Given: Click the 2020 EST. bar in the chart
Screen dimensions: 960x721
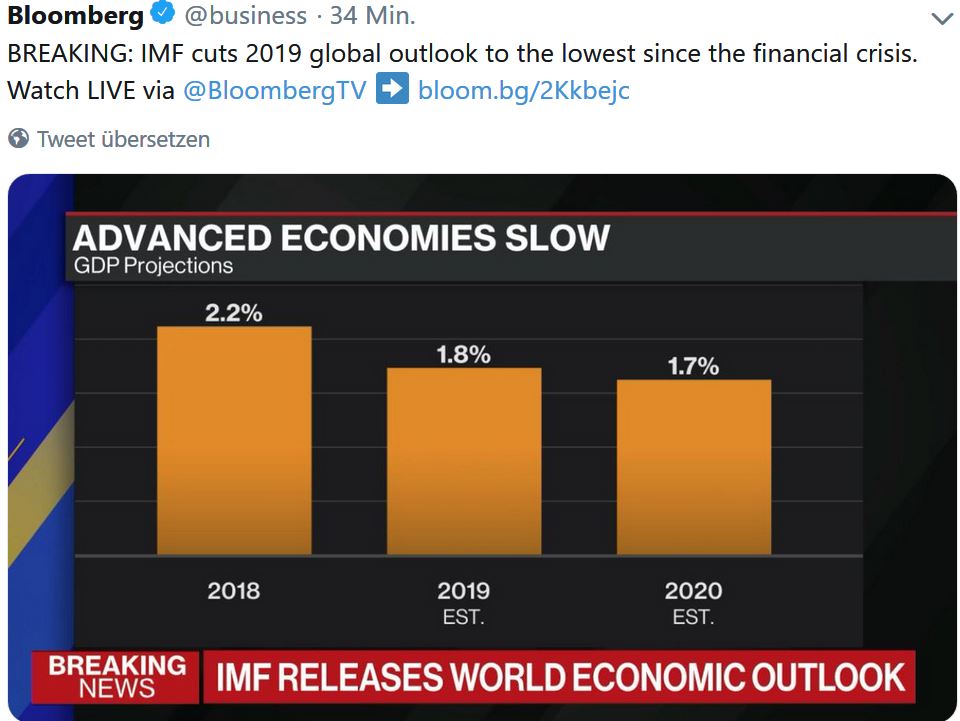Looking at the screenshot, I should pyautogui.click(x=694, y=465).
